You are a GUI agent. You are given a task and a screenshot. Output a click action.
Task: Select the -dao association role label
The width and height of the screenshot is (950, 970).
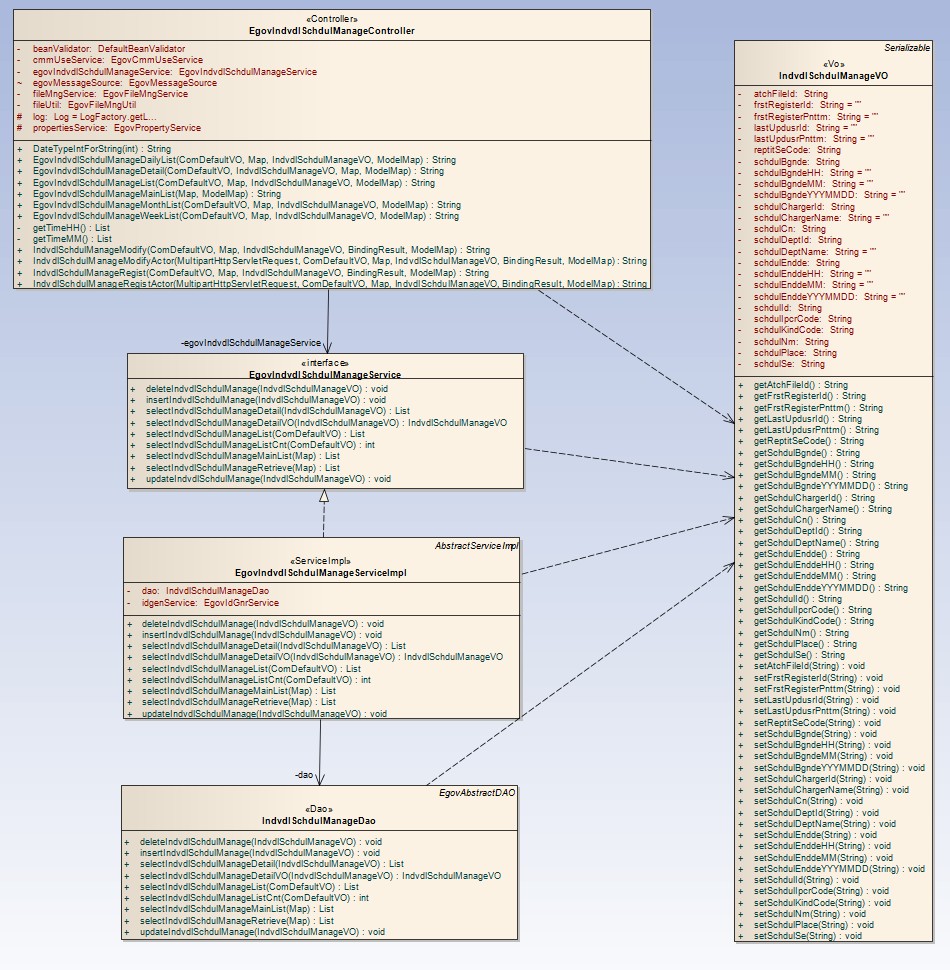point(305,774)
